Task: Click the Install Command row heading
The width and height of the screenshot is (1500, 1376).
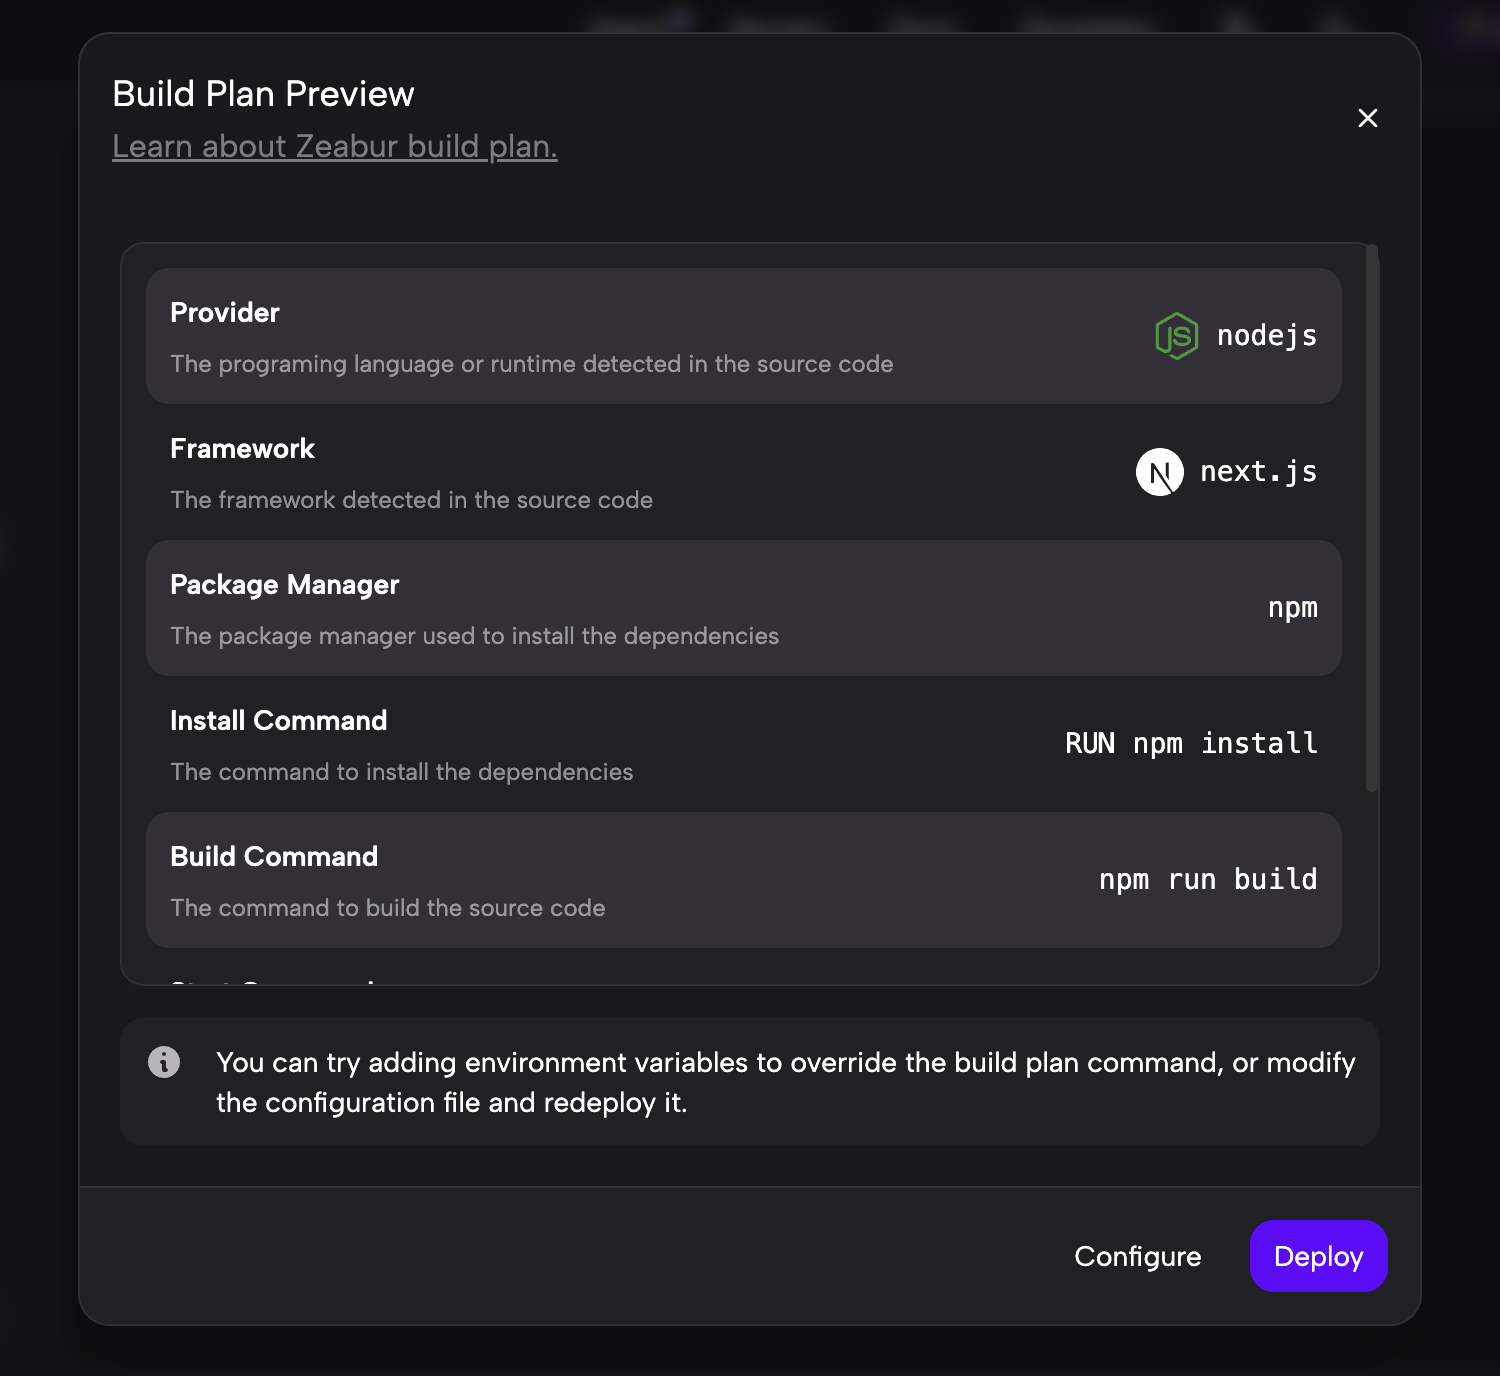Action: click(278, 721)
